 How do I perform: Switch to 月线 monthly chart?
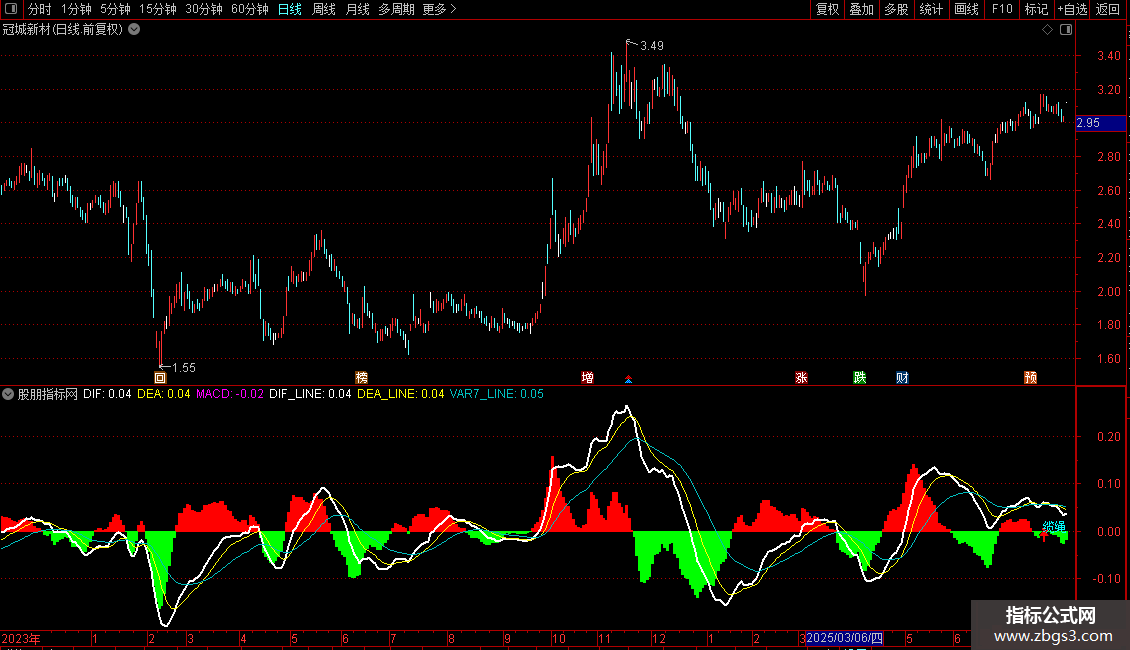(x=357, y=9)
